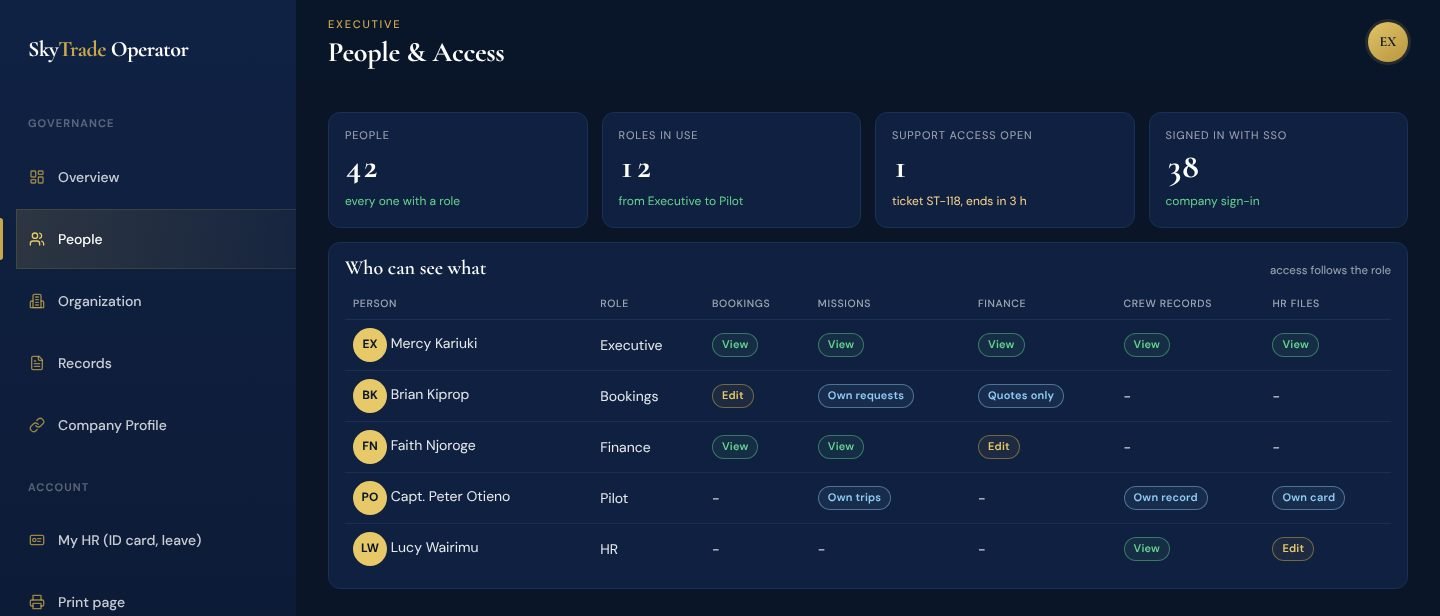Click the My HR ID card icon
1440x616 pixels.
click(37, 540)
